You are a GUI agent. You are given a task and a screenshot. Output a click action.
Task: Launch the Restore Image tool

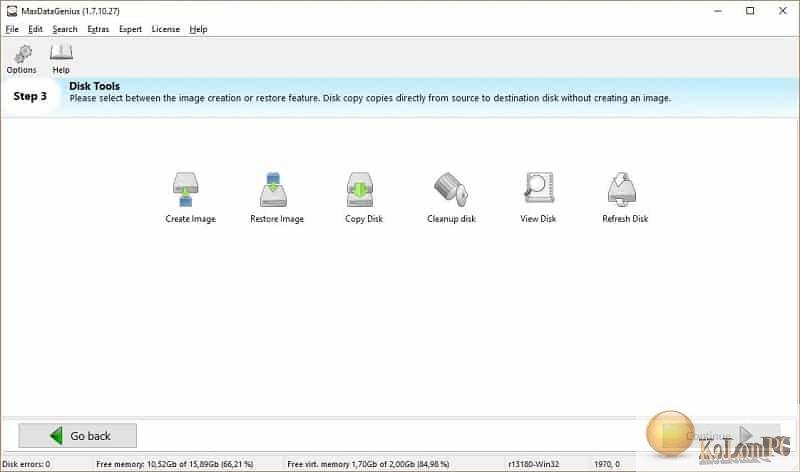point(277,197)
